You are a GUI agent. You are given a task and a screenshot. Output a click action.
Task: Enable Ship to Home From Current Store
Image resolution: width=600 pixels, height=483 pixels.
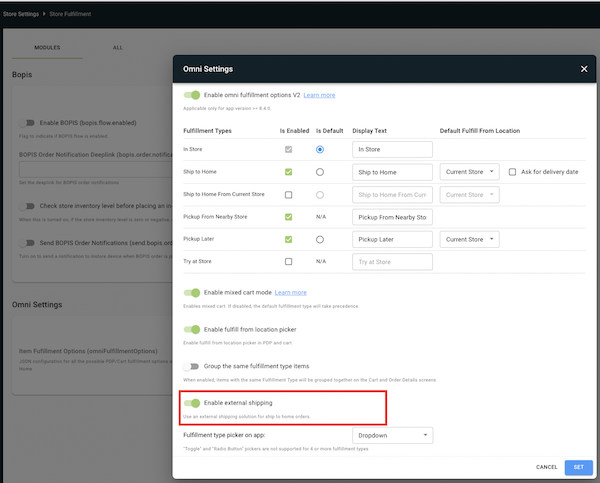(289, 195)
